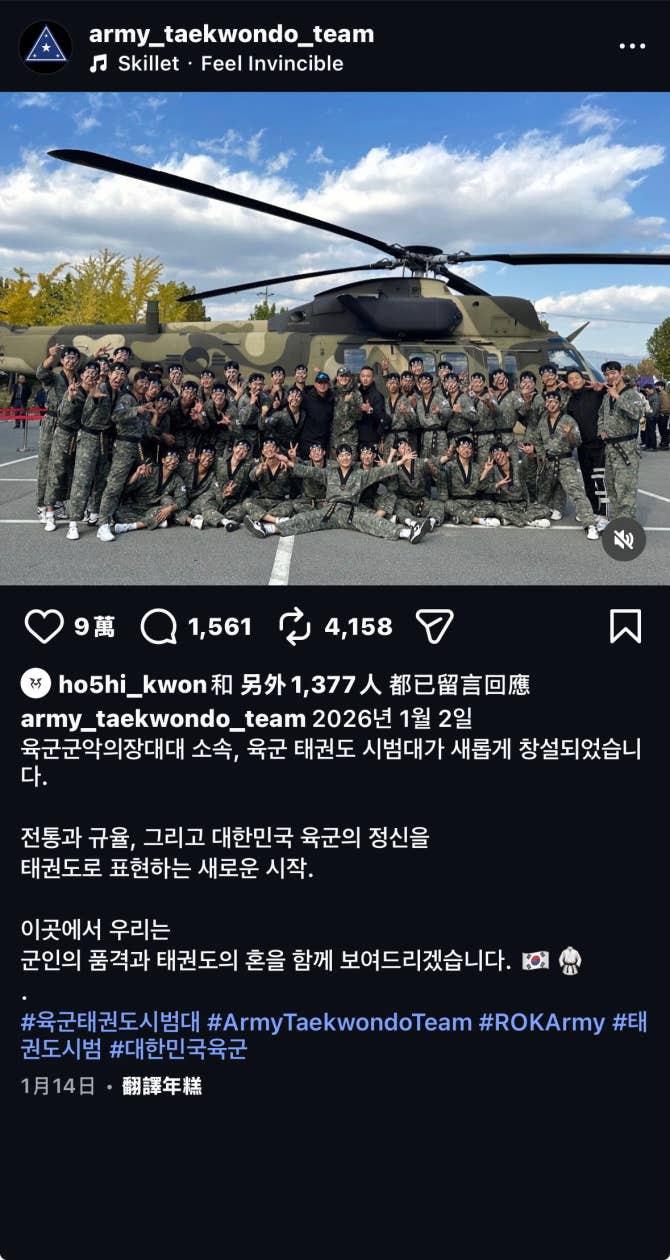Tap hashtag #육군태권도시범대
670x1260 pixels.
coord(110,1022)
